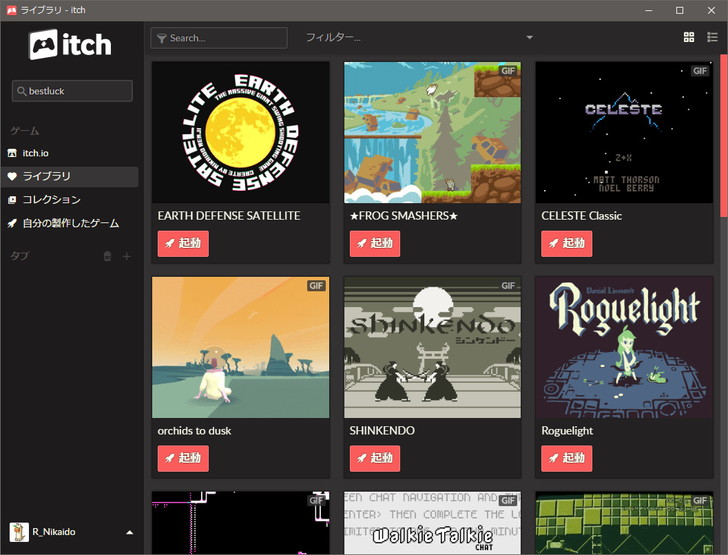
Task: Launch EARTH DEFENSE SATELLITE with 起動 button
Action: click(x=183, y=243)
